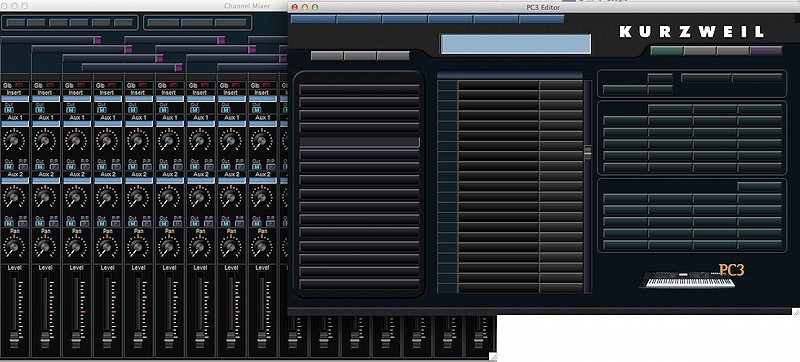Viewport: 800px width, 362px height.
Task: Toggle the red Glb LED on second mixer strip
Action: [50, 85]
